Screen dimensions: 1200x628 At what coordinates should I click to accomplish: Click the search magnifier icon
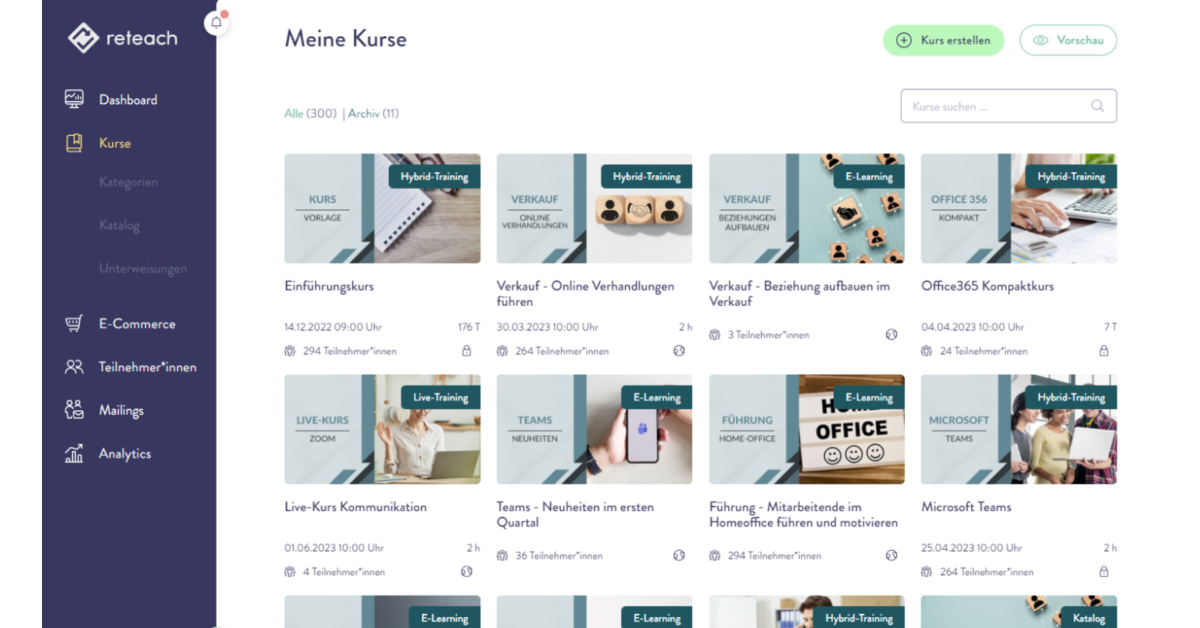click(x=1097, y=106)
